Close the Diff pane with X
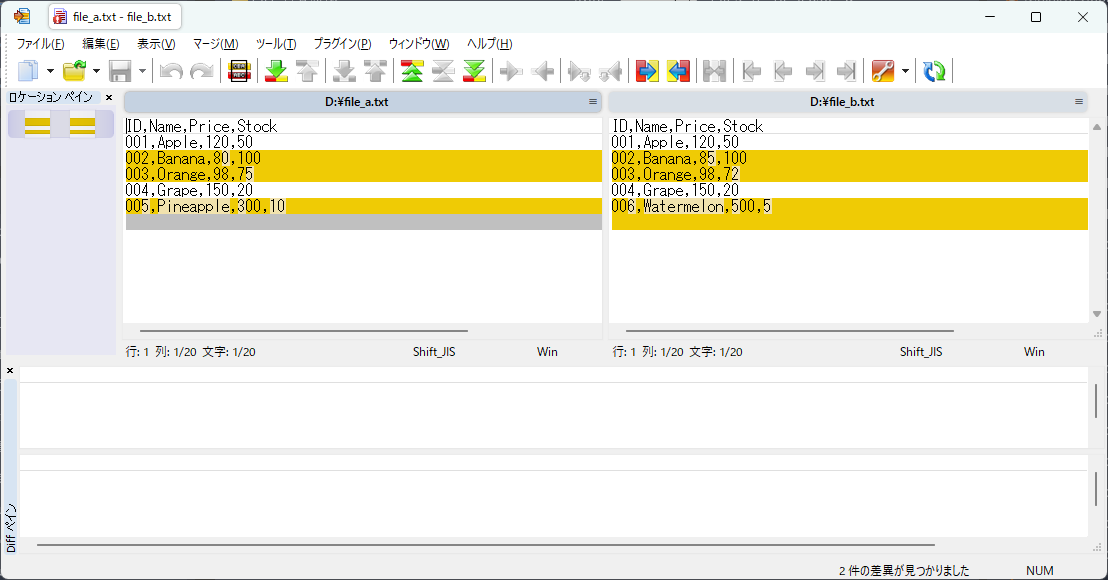This screenshot has width=1108, height=580. pyautogui.click(x=10, y=371)
